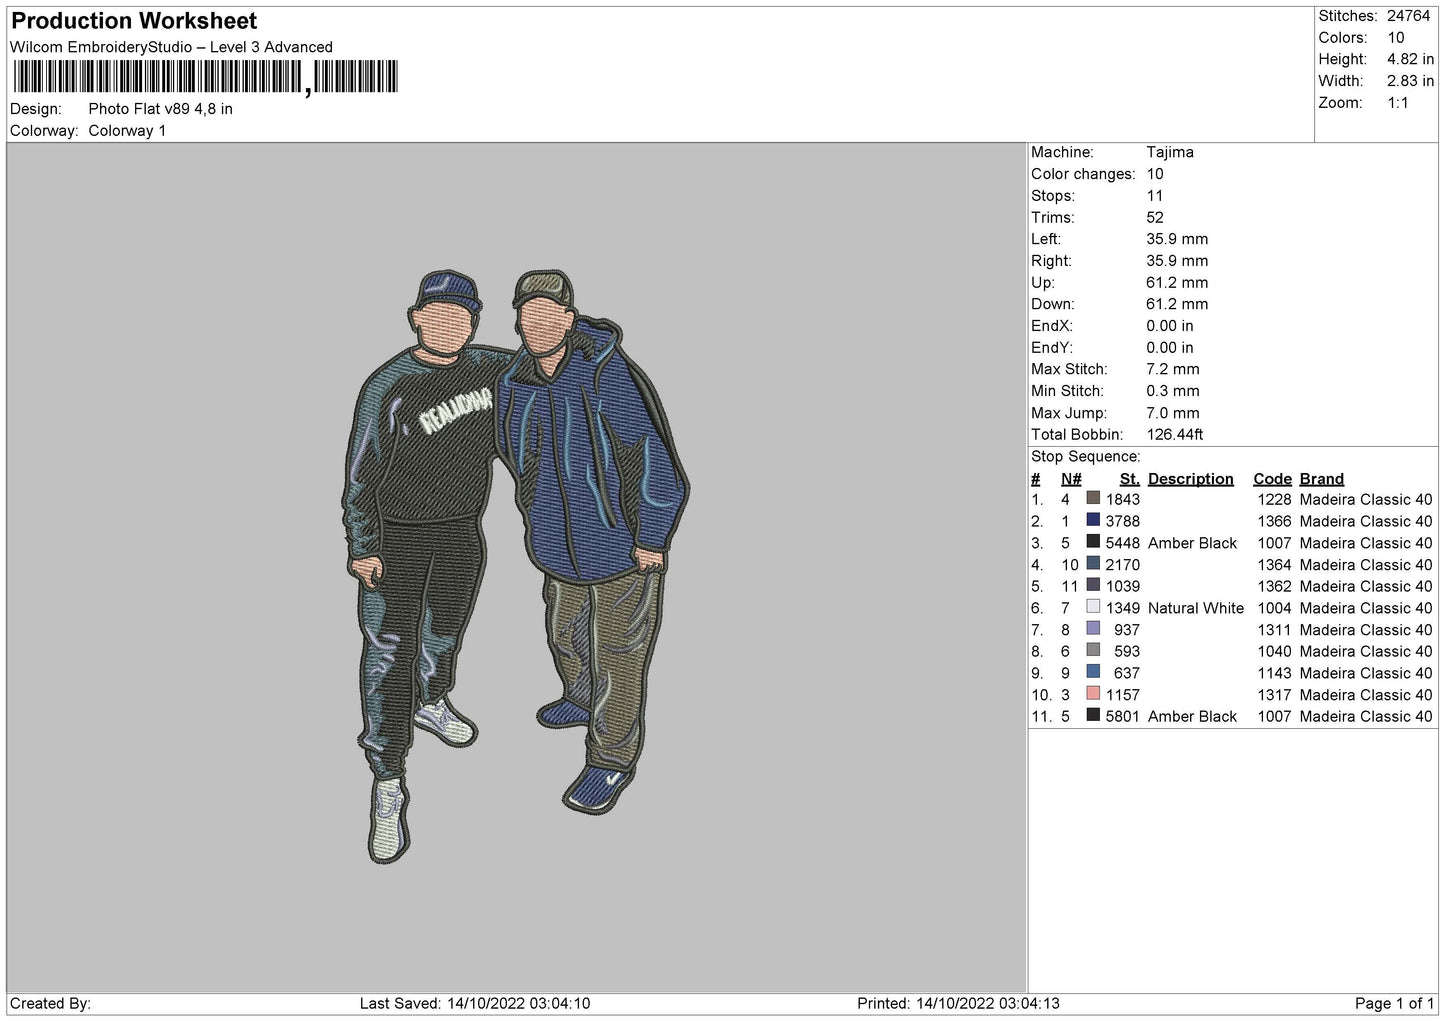Click the barcode under the software name
The height and width of the screenshot is (1021, 1445).
[x=205, y=77]
